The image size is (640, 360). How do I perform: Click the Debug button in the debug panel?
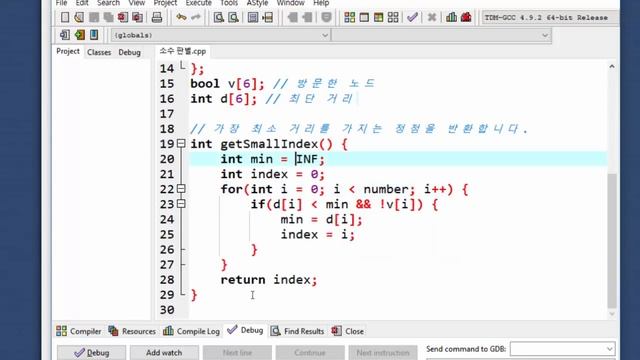pos(92,353)
